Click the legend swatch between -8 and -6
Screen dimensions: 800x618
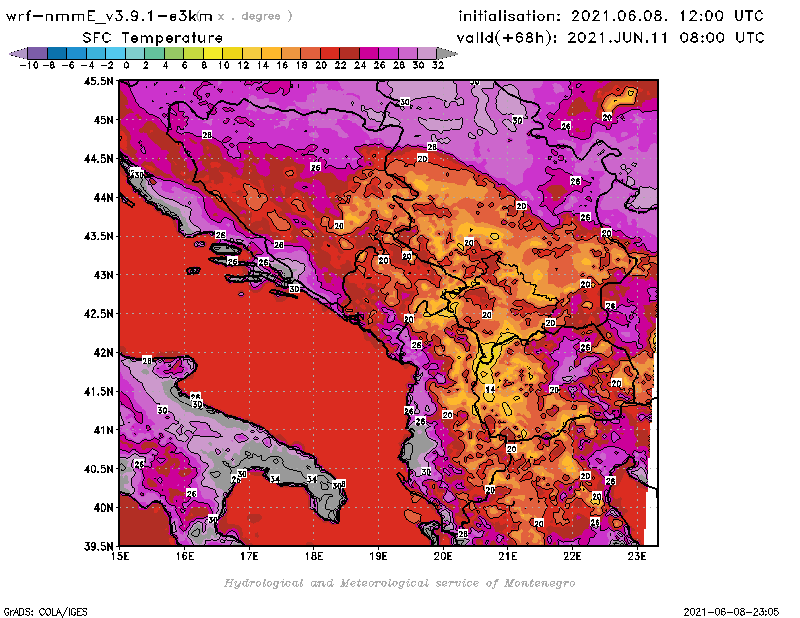(57, 53)
